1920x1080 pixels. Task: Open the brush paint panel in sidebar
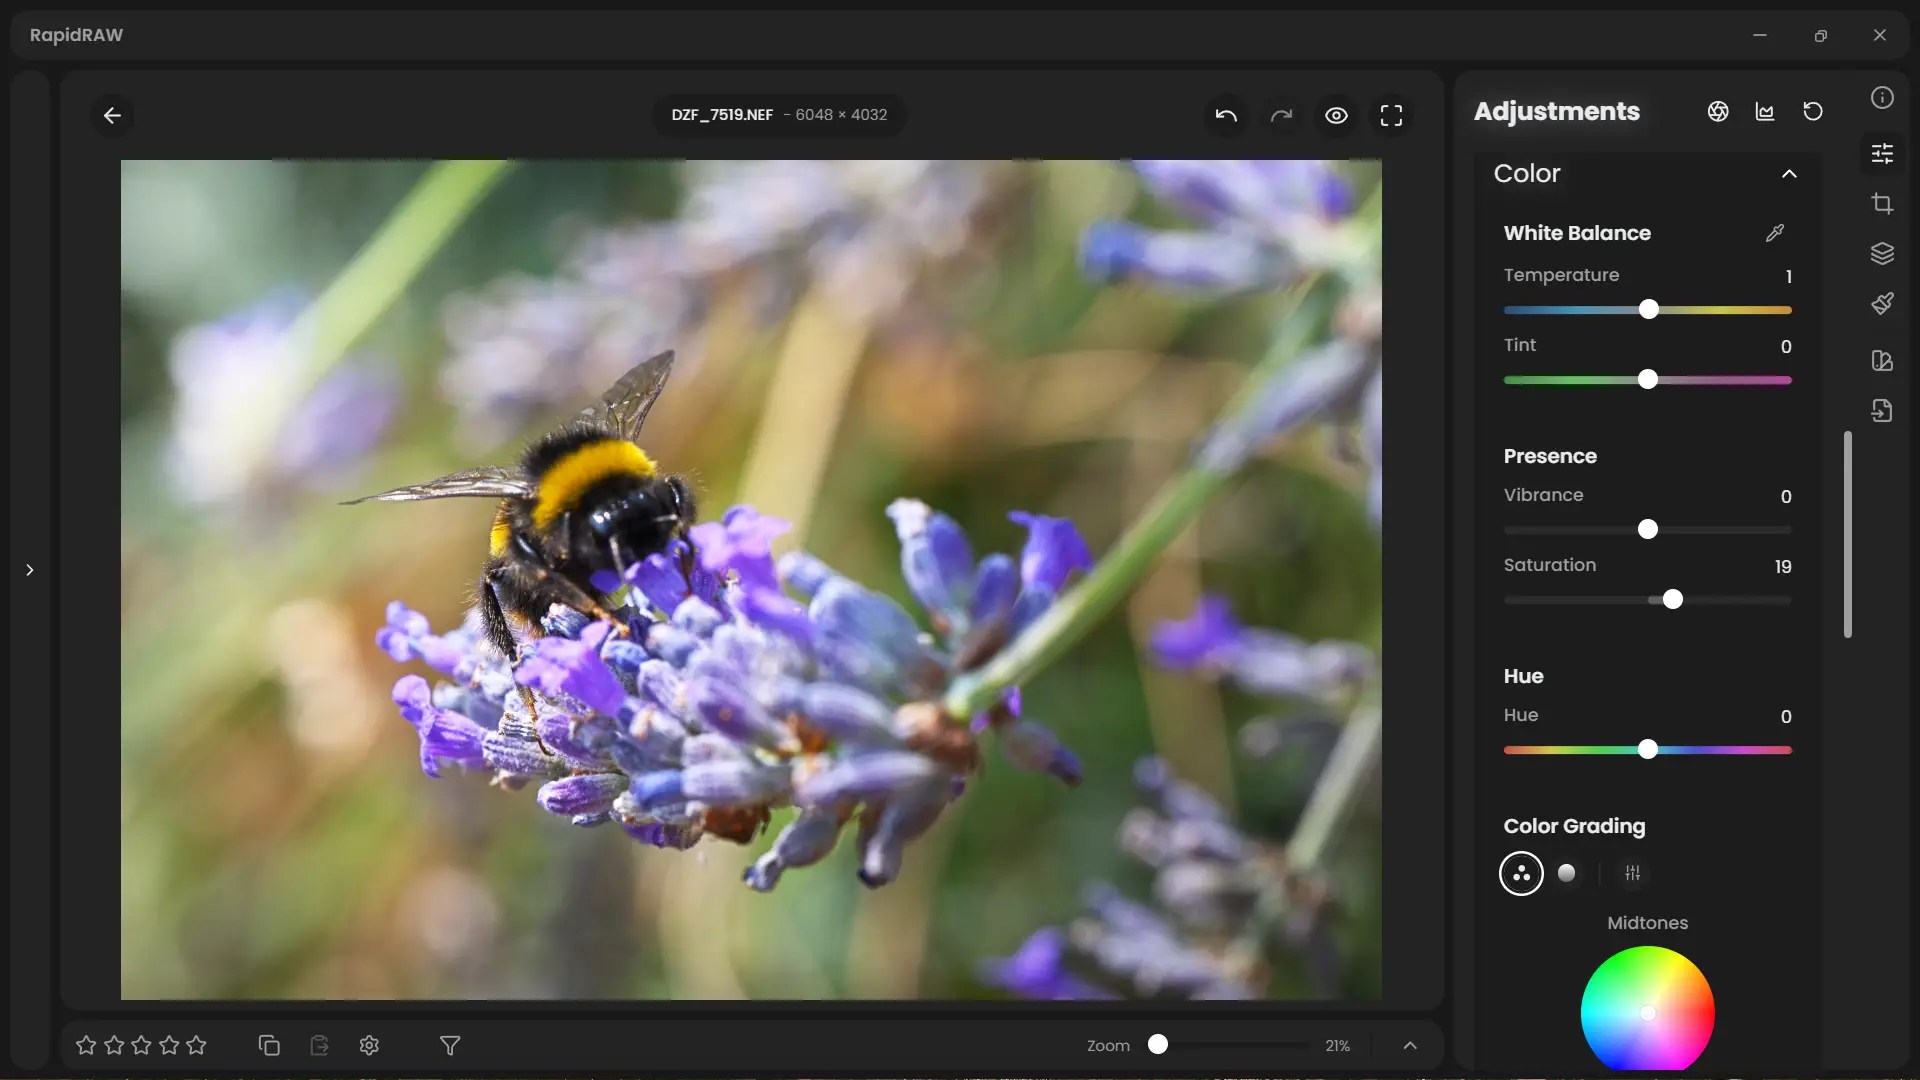pos(1882,303)
